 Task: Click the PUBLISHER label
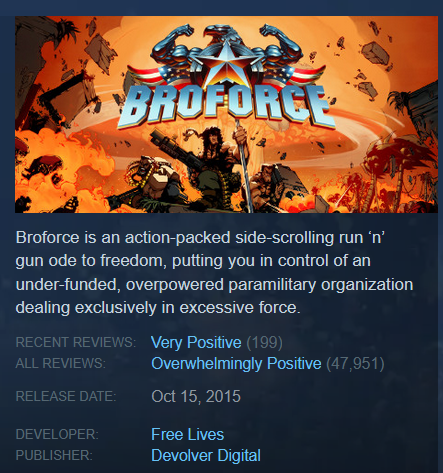coord(54,455)
